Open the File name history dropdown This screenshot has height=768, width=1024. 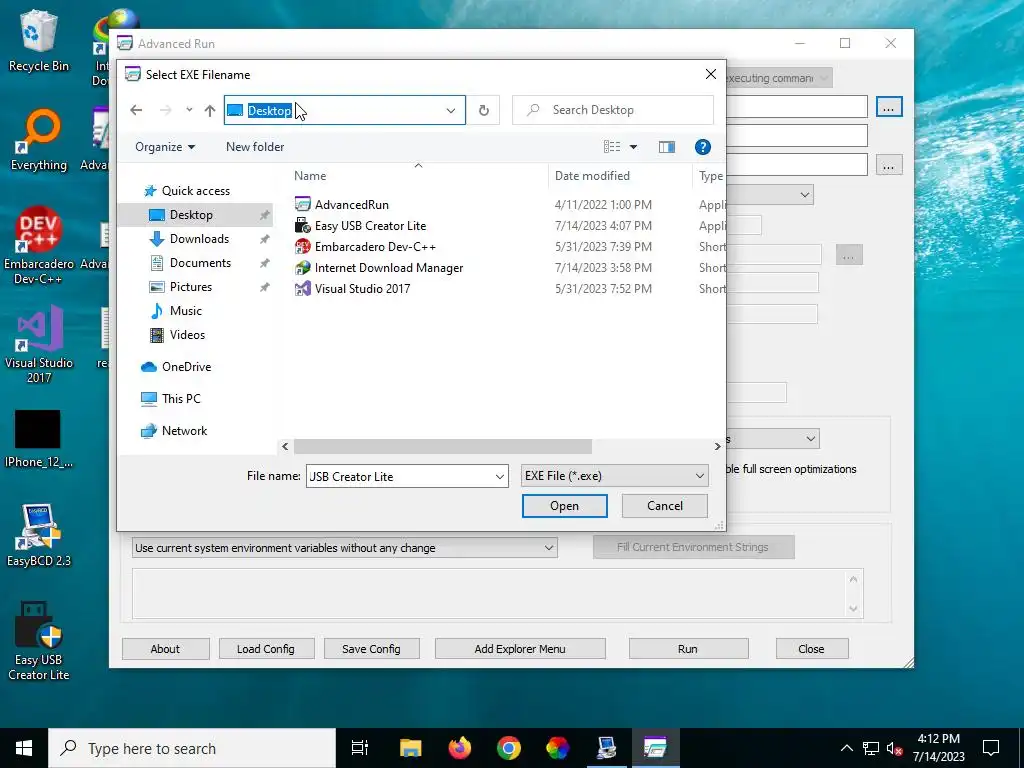[x=500, y=477]
